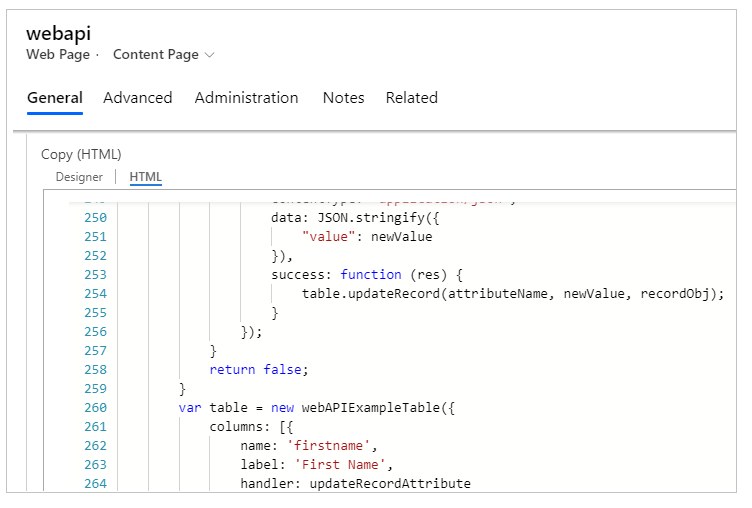Switch to the General tab
752x508 pixels.
pos(54,98)
